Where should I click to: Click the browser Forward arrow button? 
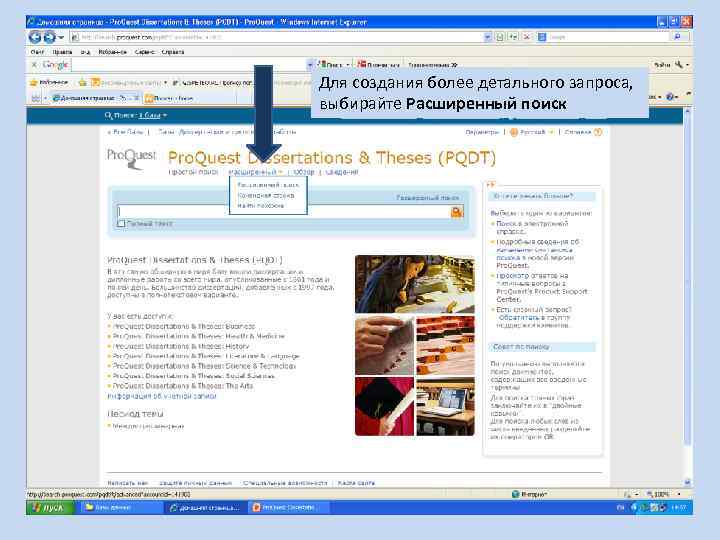(49, 37)
